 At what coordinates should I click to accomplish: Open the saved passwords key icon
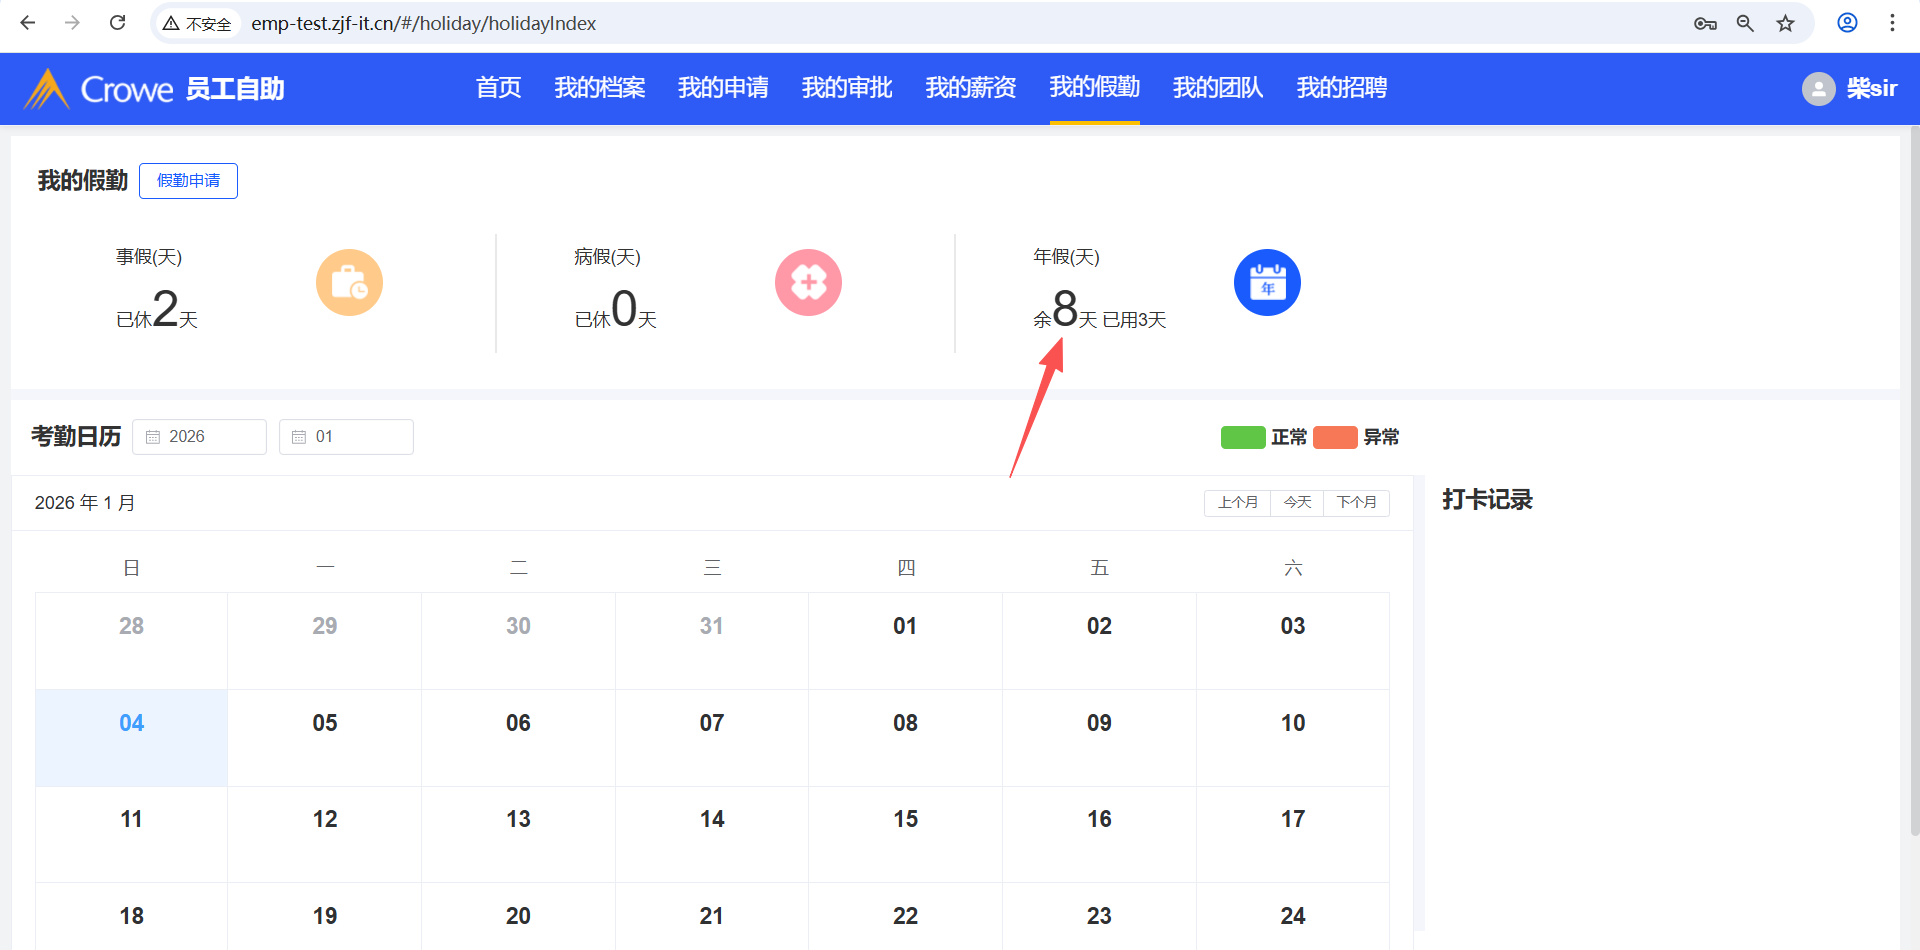1705,23
